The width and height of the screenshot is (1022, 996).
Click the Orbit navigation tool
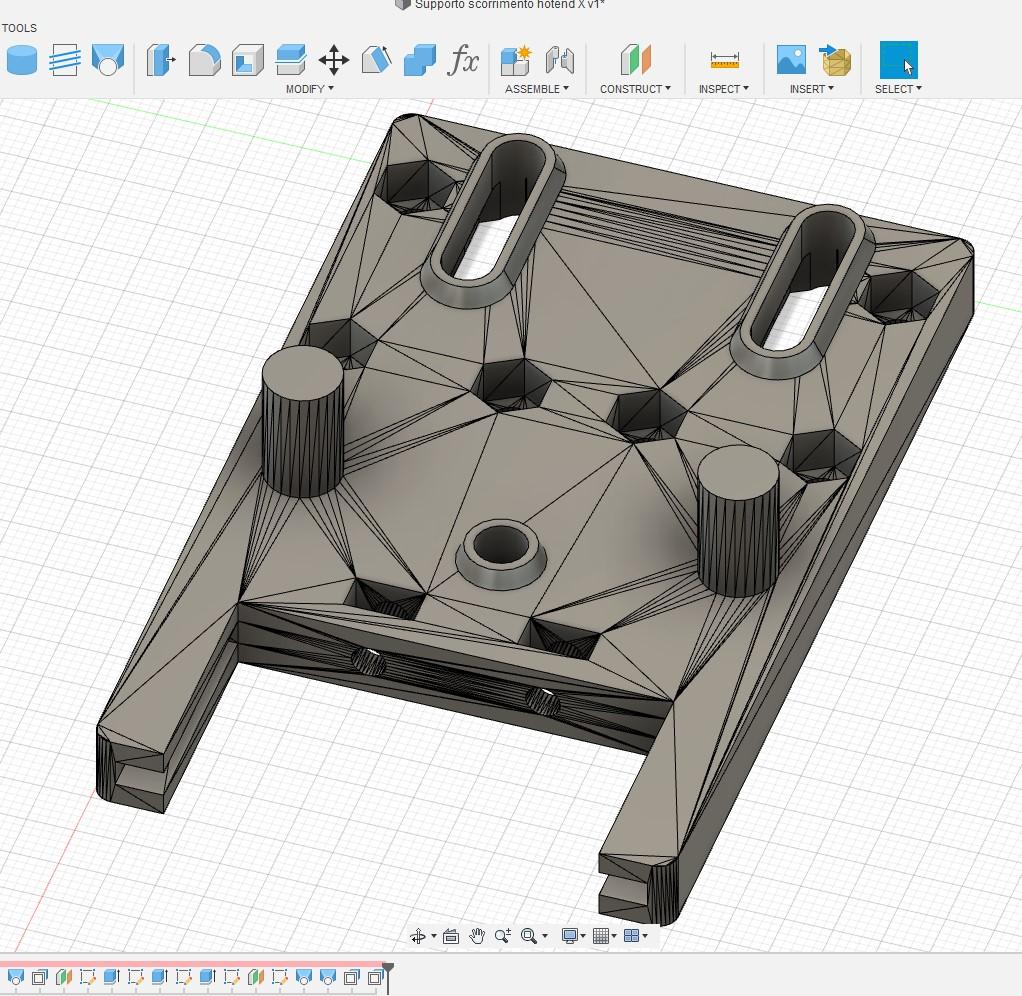(418, 937)
